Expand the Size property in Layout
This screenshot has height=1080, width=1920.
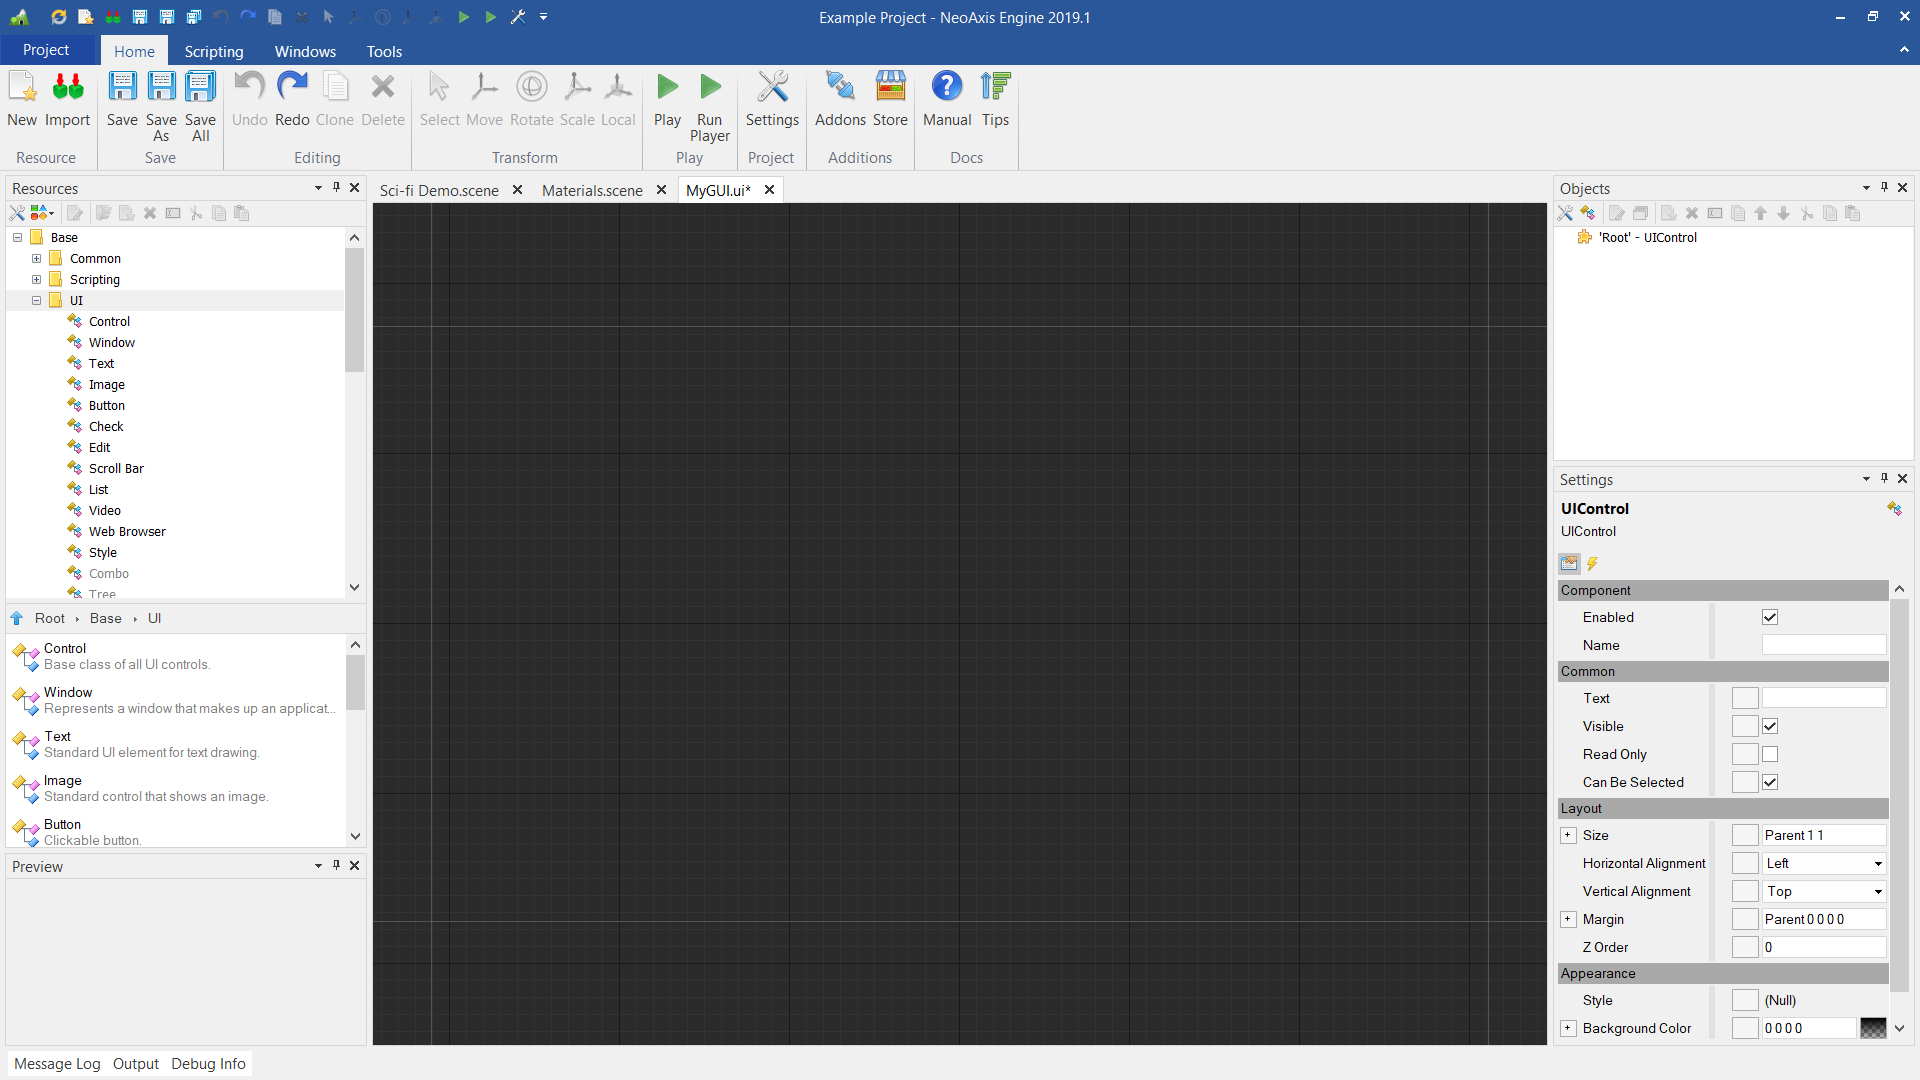click(x=1568, y=835)
